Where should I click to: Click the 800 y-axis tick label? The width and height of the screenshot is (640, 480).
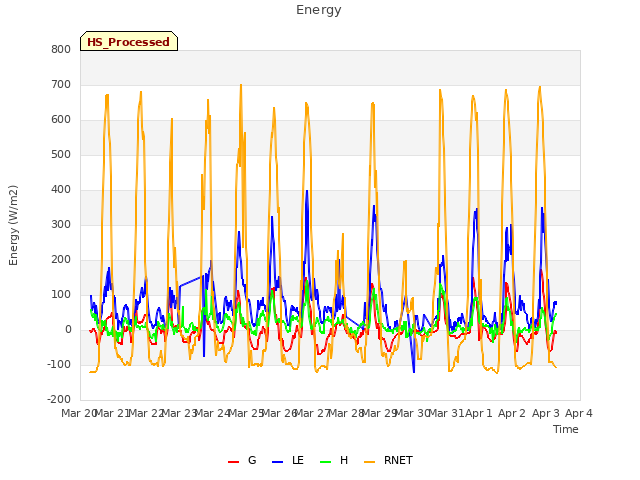point(61,49)
